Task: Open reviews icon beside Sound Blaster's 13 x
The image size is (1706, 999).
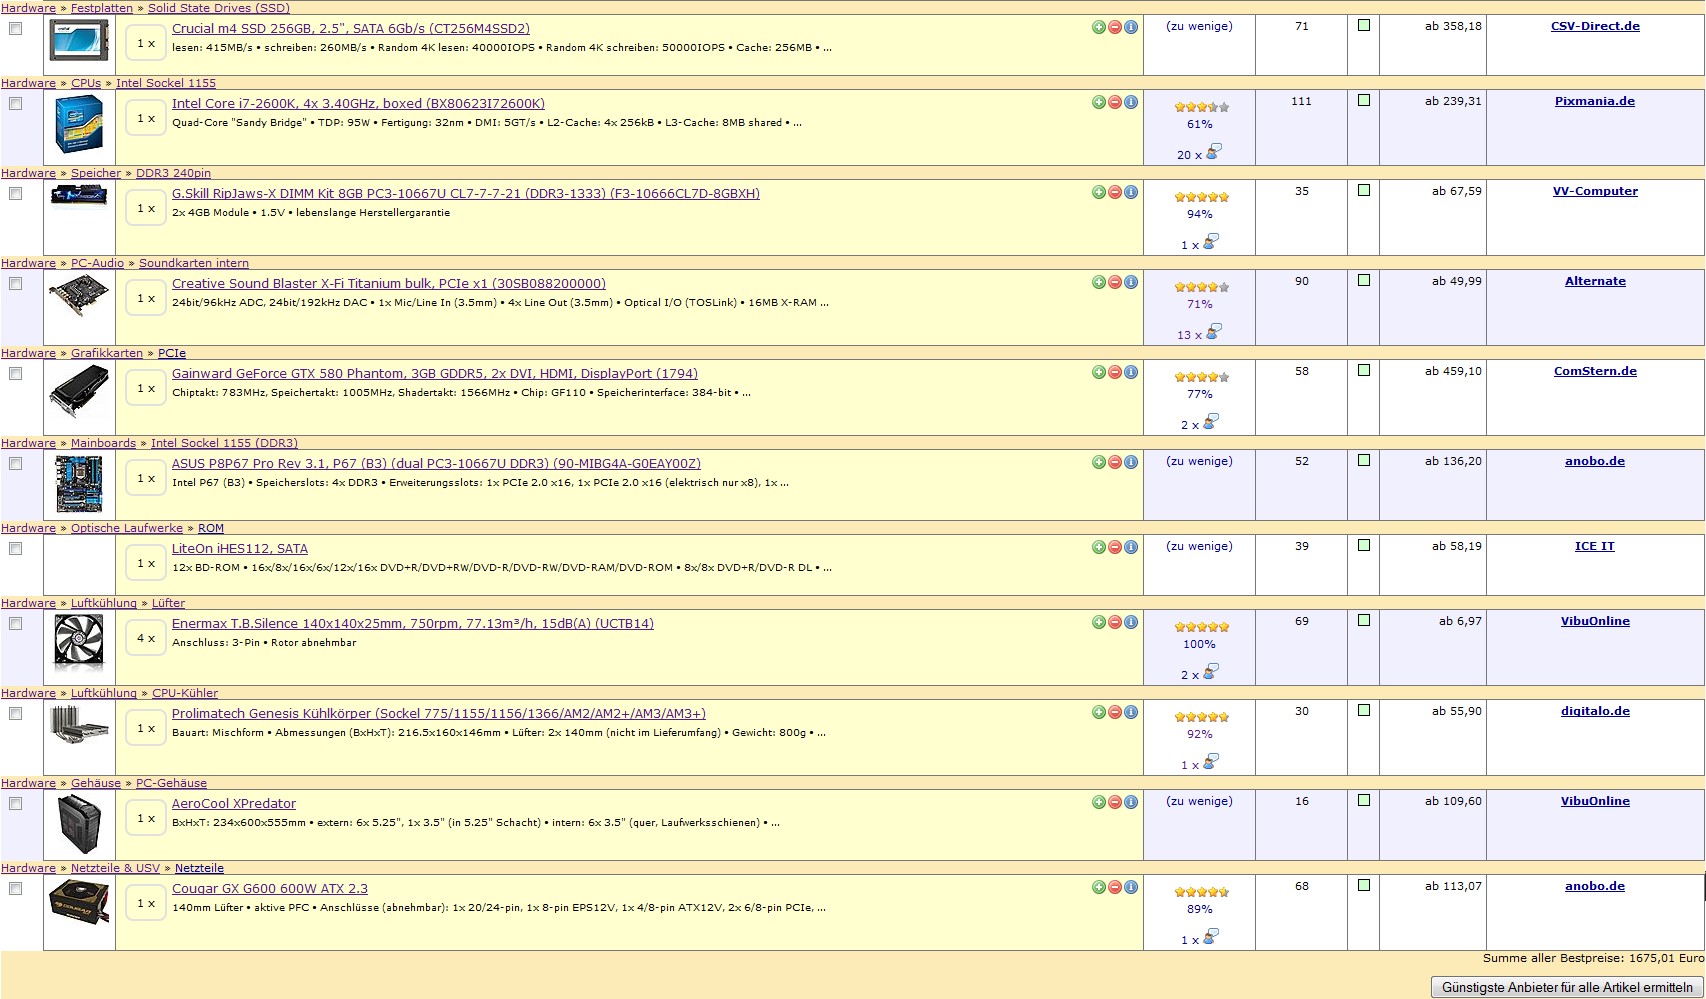Action: [x=1213, y=332]
